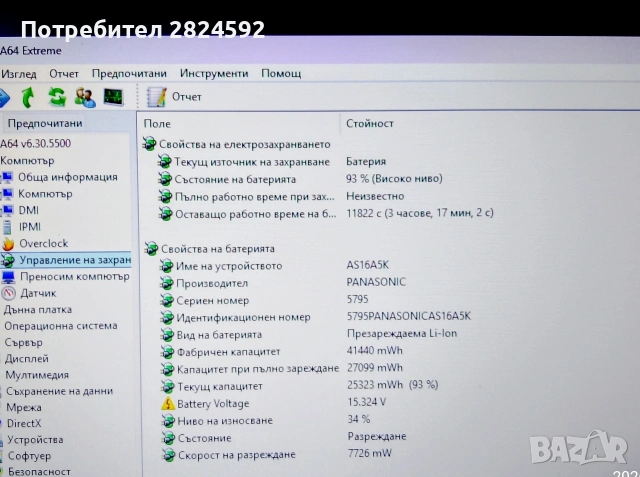Viewport: 640px width, 477px height.
Task: Switch to the Предпочитани sidebar tab
Action: click(45, 123)
